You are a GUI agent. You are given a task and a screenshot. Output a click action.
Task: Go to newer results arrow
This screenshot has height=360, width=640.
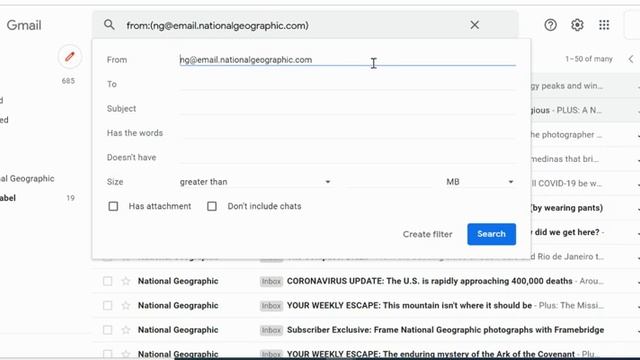tap(631, 59)
